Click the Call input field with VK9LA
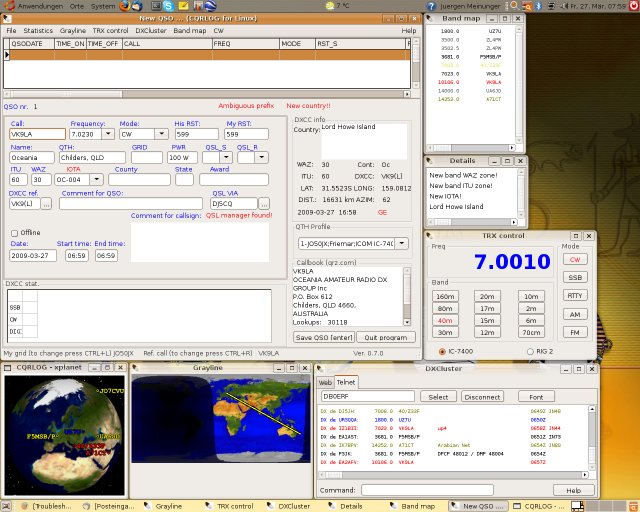This screenshot has height=512, width=640. click(37, 134)
